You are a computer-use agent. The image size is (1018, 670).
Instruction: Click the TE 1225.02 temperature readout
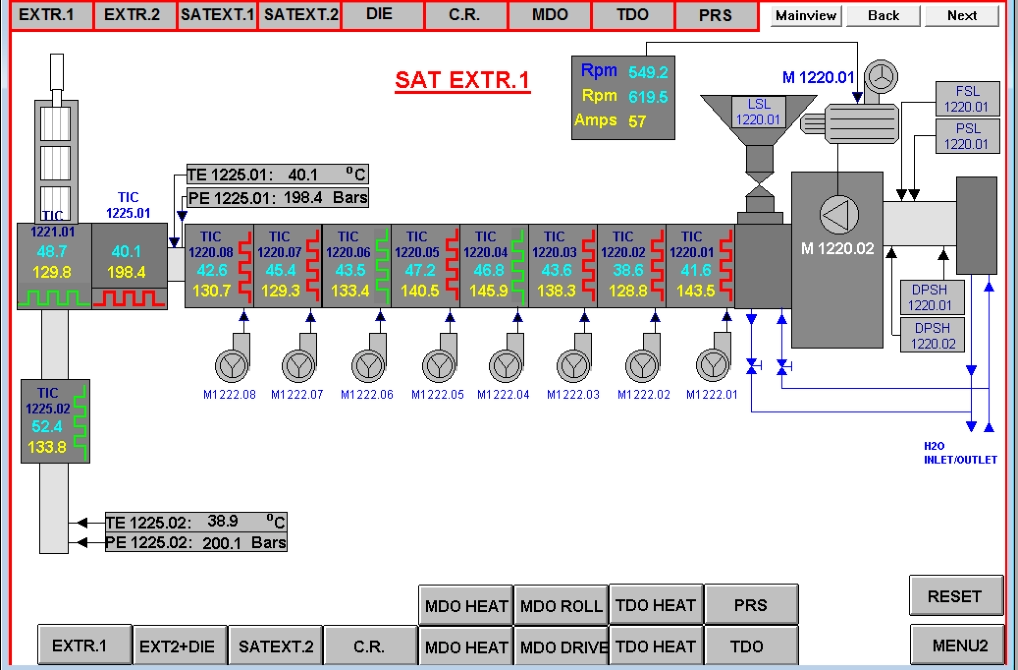click(x=196, y=522)
